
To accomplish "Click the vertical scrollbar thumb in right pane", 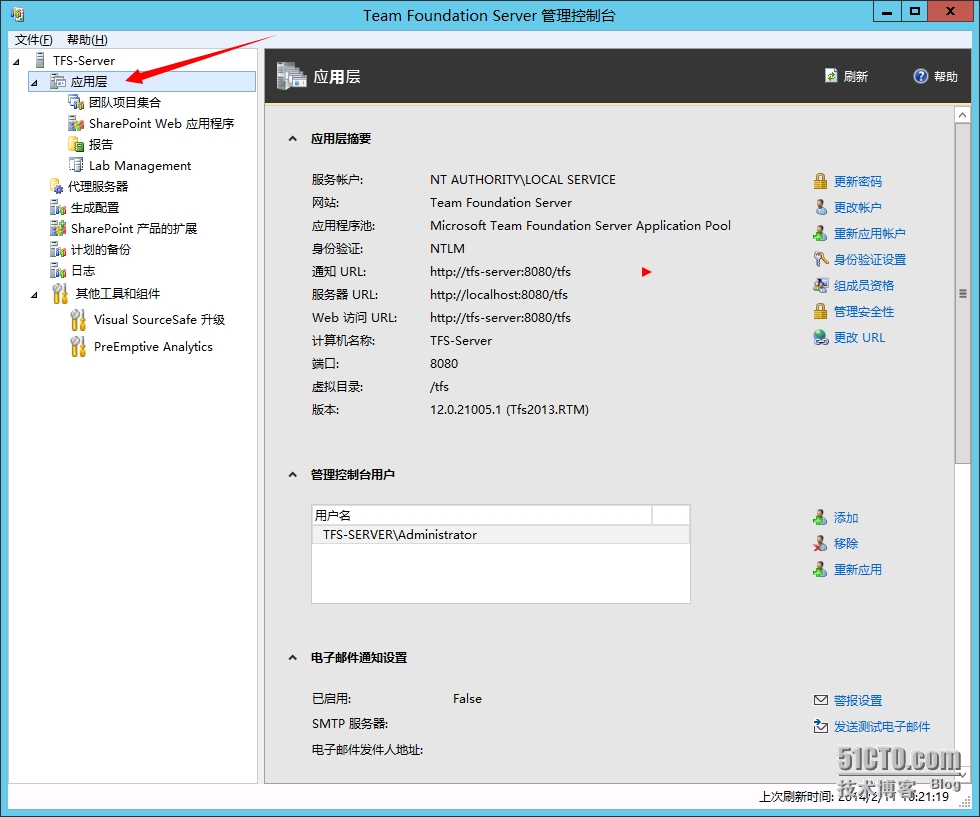I will tap(962, 293).
